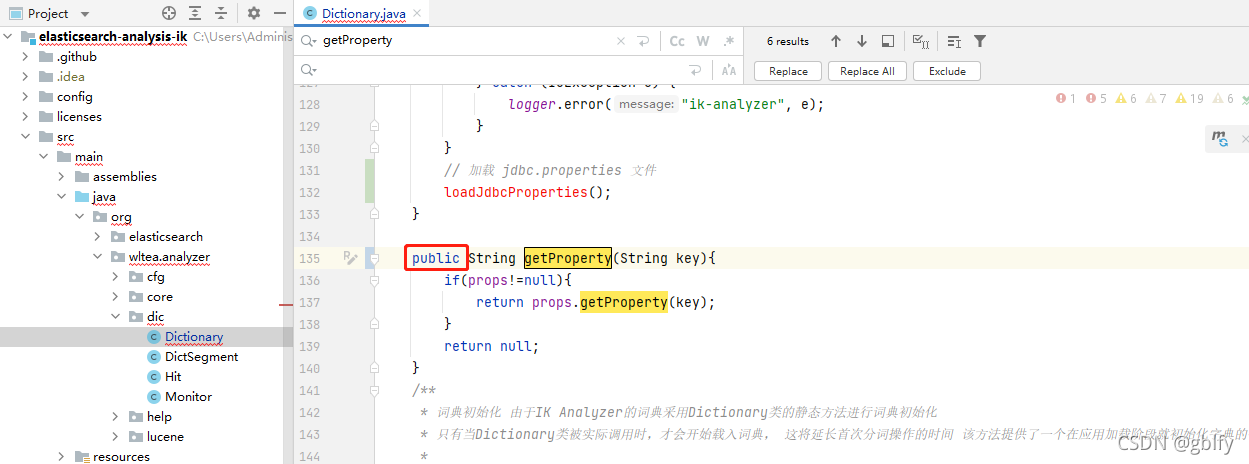Viewport: 1249px width, 464px height.
Task: Click loadJdbcProperties() call on line 132
Action: [527, 192]
